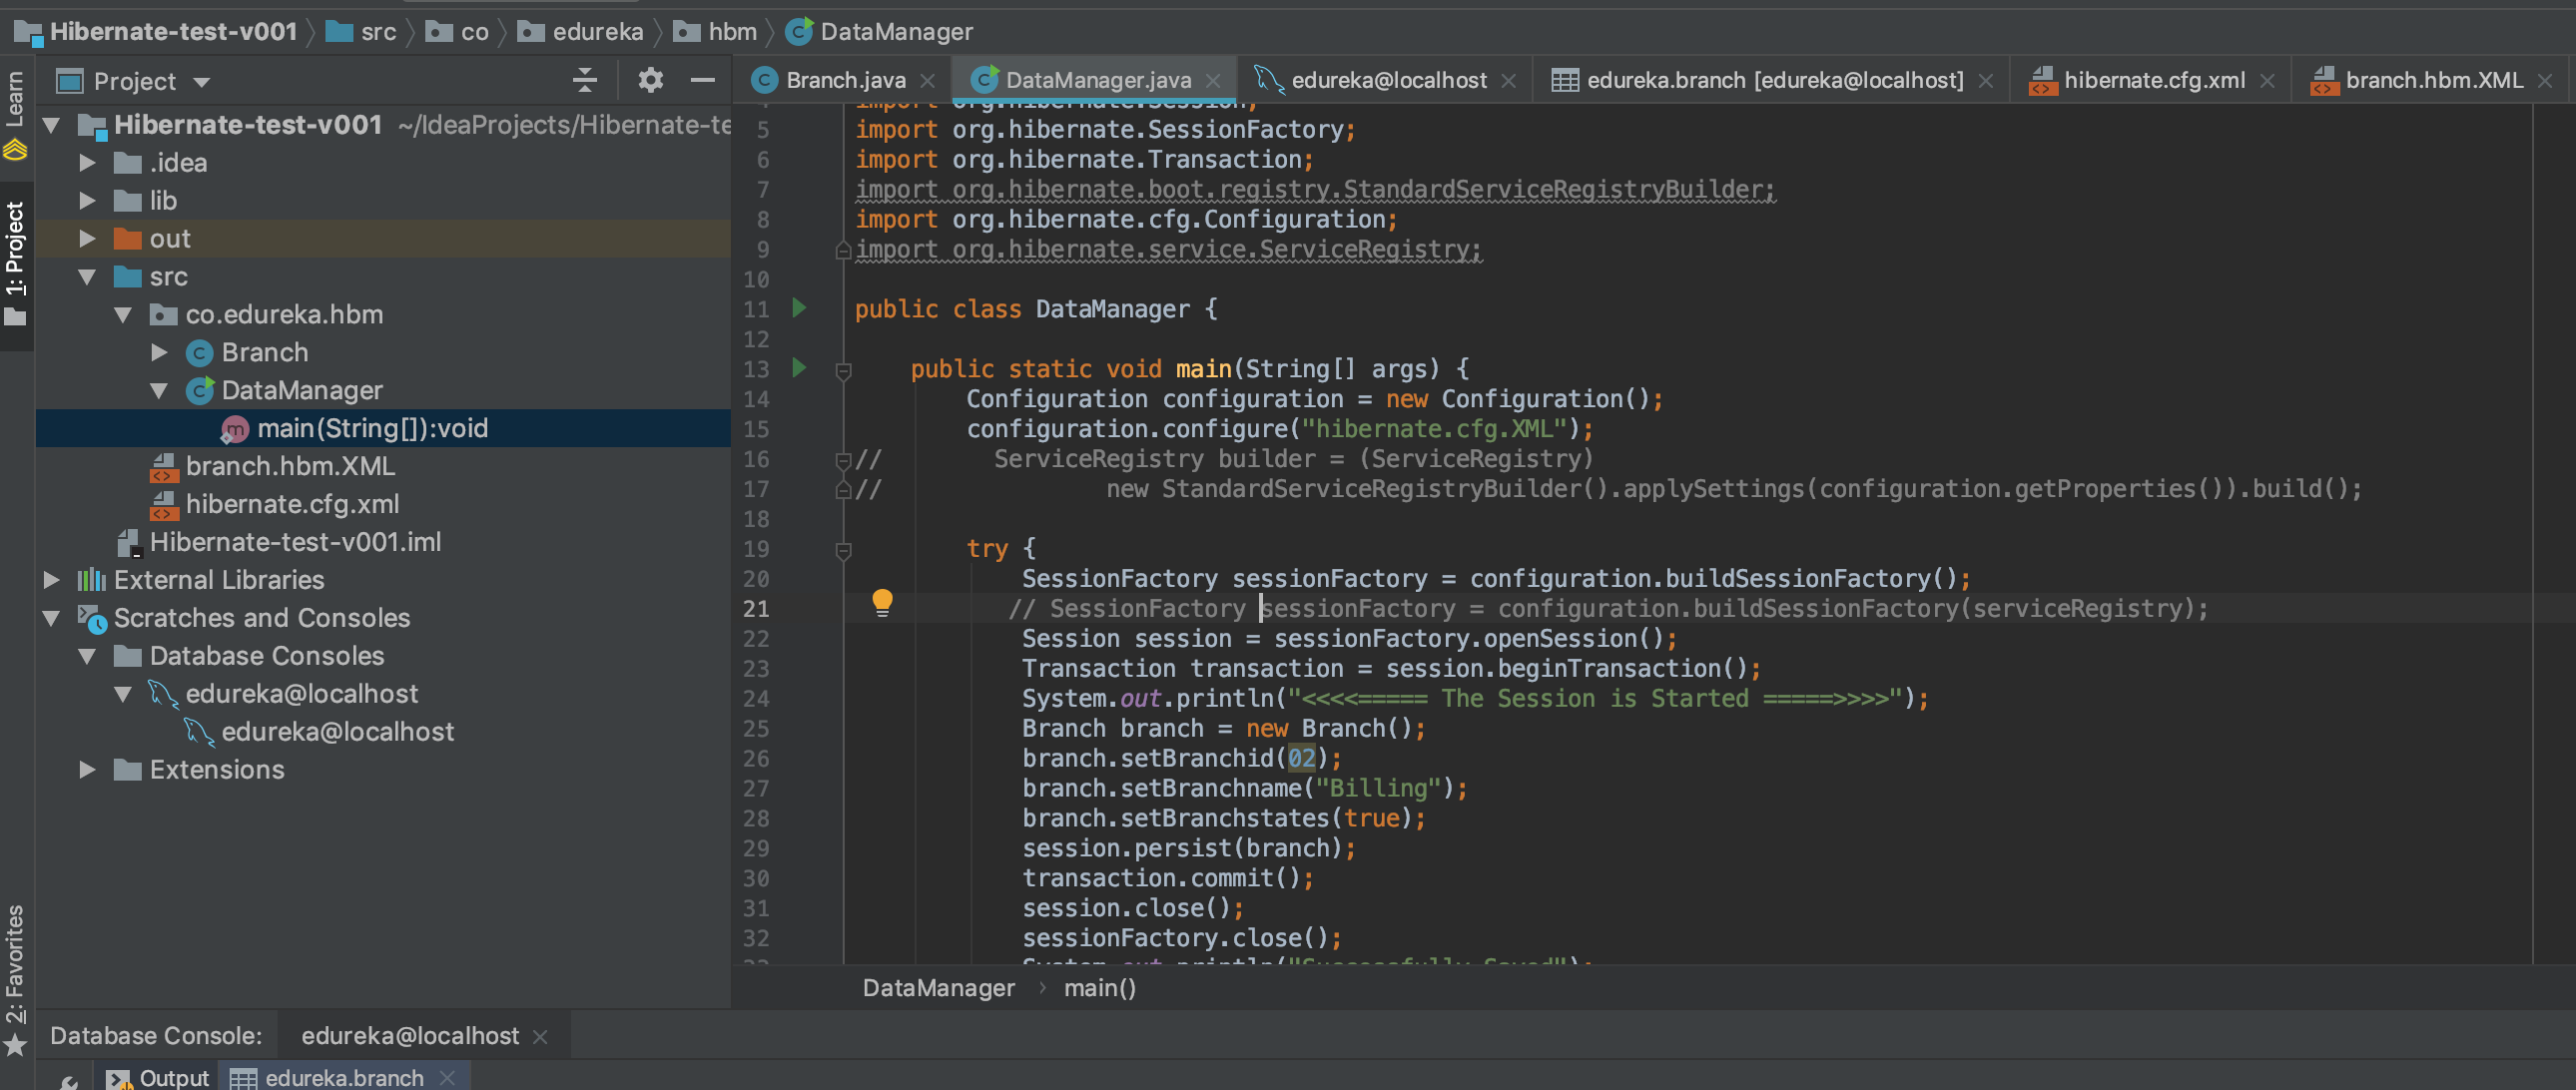
Task: Select branch.hbm.XML in project tree
Action: pos(289,466)
